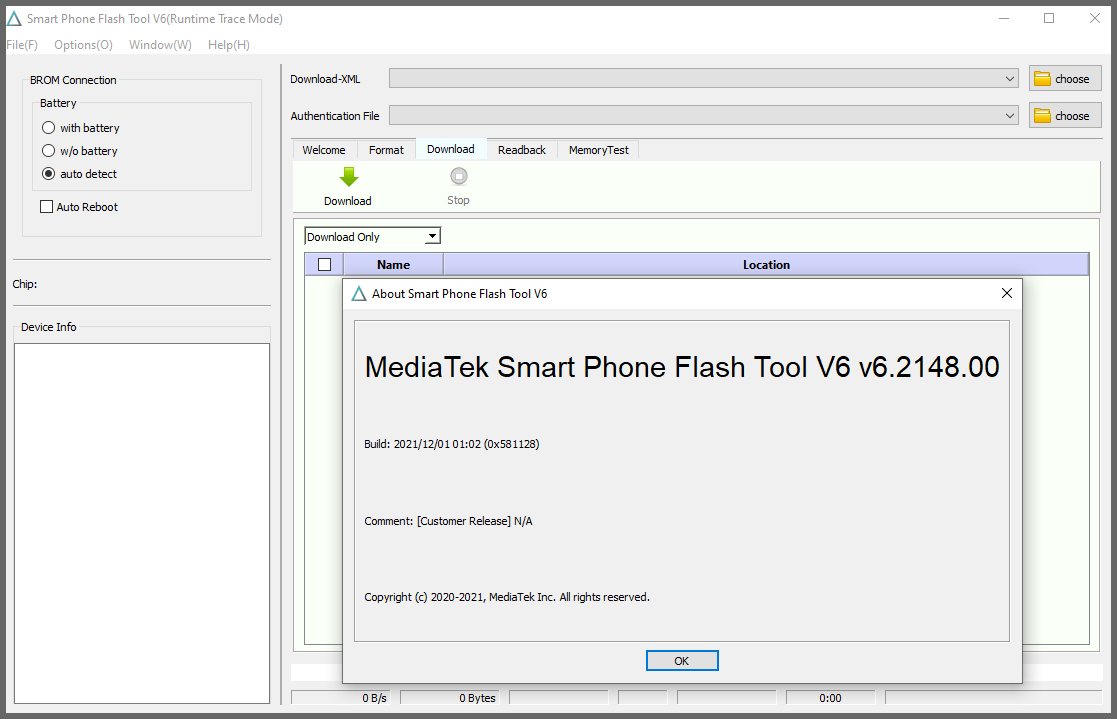This screenshot has width=1117, height=719.
Task: Expand the Download-XML dropdown
Action: pos(1010,79)
